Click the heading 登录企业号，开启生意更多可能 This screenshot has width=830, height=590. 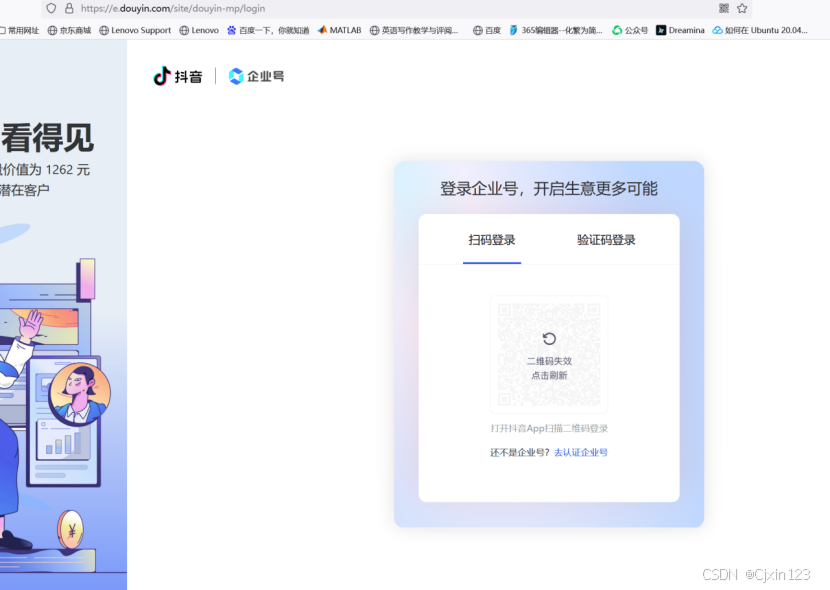549,188
